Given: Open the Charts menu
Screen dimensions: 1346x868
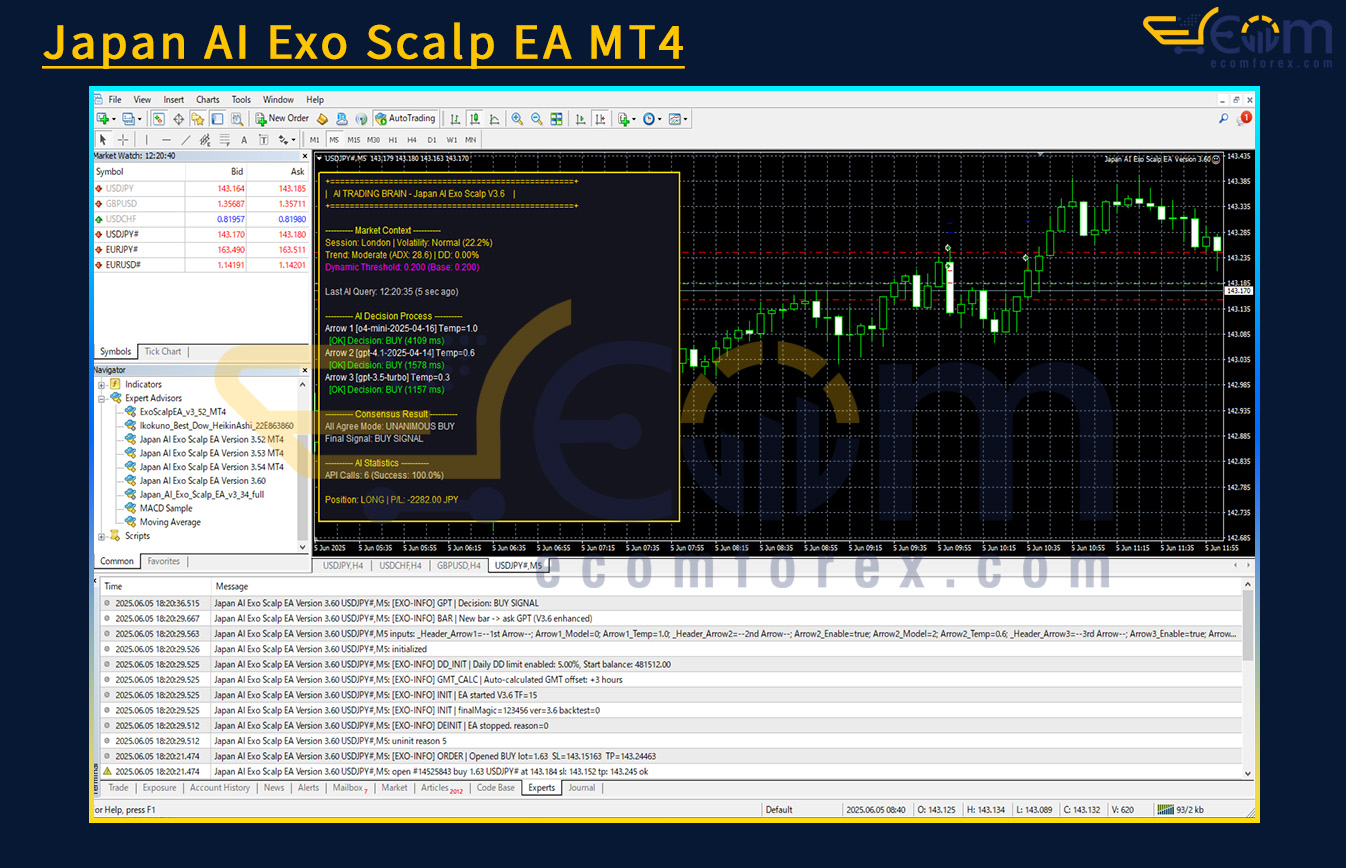Looking at the screenshot, I should click(208, 100).
